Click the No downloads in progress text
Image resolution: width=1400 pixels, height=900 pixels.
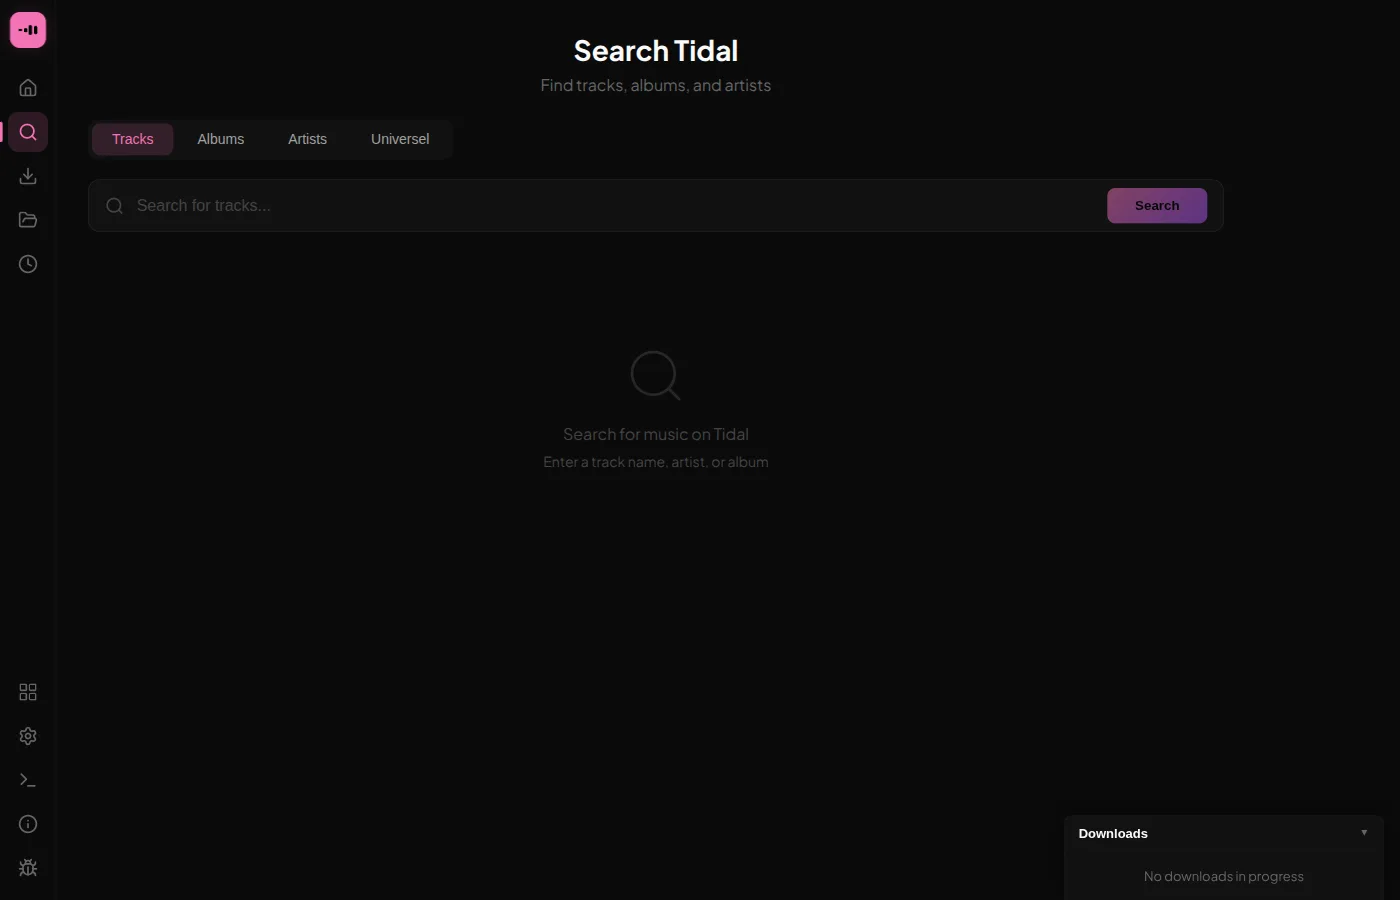(1224, 876)
